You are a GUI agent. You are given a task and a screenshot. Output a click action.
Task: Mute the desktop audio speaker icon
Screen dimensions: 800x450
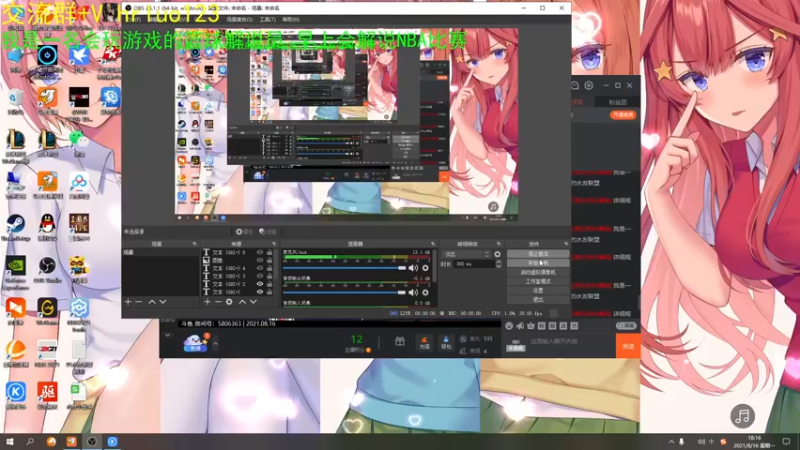click(413, 292)
